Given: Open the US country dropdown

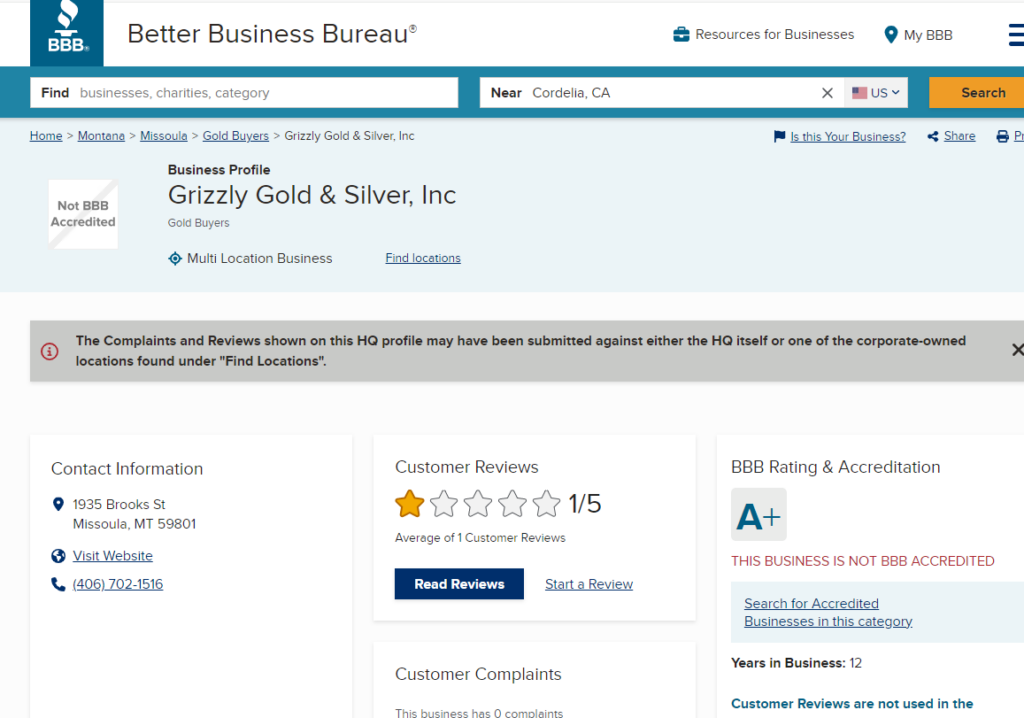Looking at the screenshot, I should (x=876, y=93).
